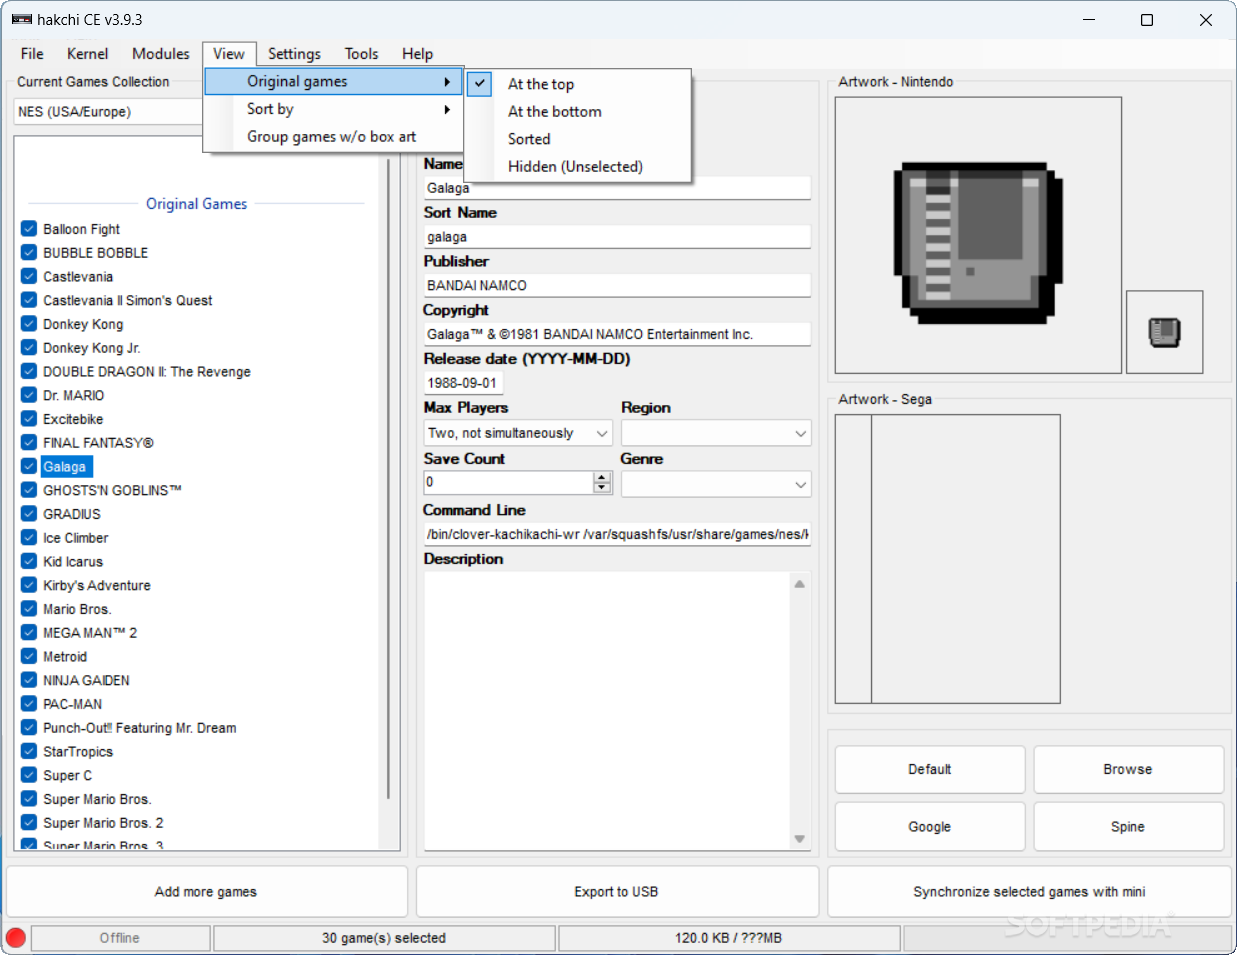
Task: Select the Kirby's Adventure game entry
Action: (x=97, y=586)
